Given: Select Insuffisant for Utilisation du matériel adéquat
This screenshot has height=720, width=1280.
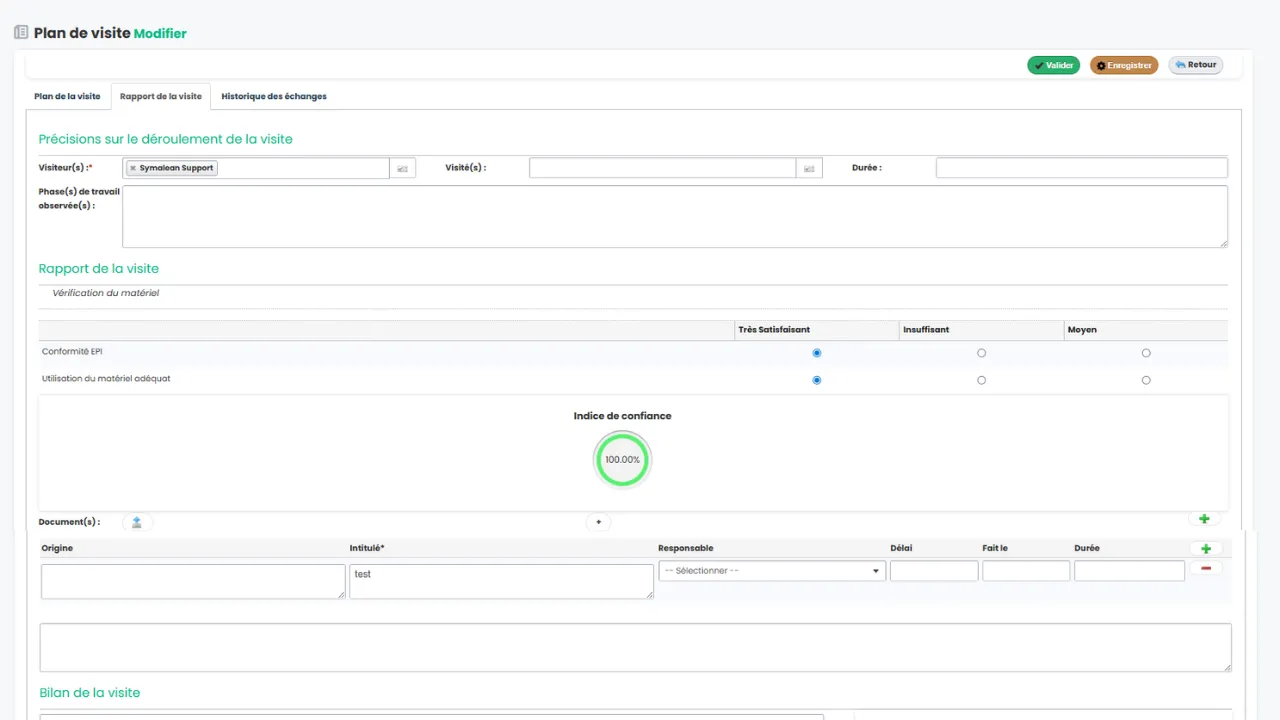Looking at the screenshot, I should click(x=982, y=380).
